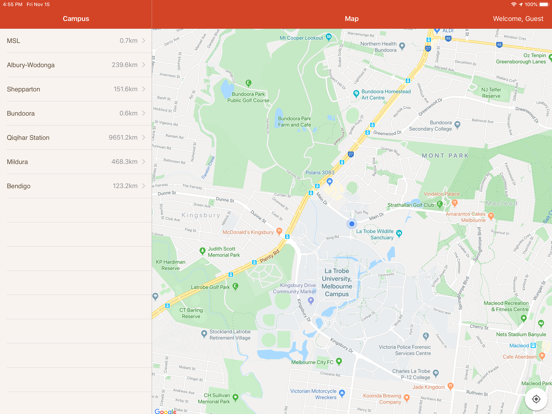Tap the Nets Stadium Banyule pin
Image resolution: width=552 pixels, height=414 pixels.
(541, 323)
